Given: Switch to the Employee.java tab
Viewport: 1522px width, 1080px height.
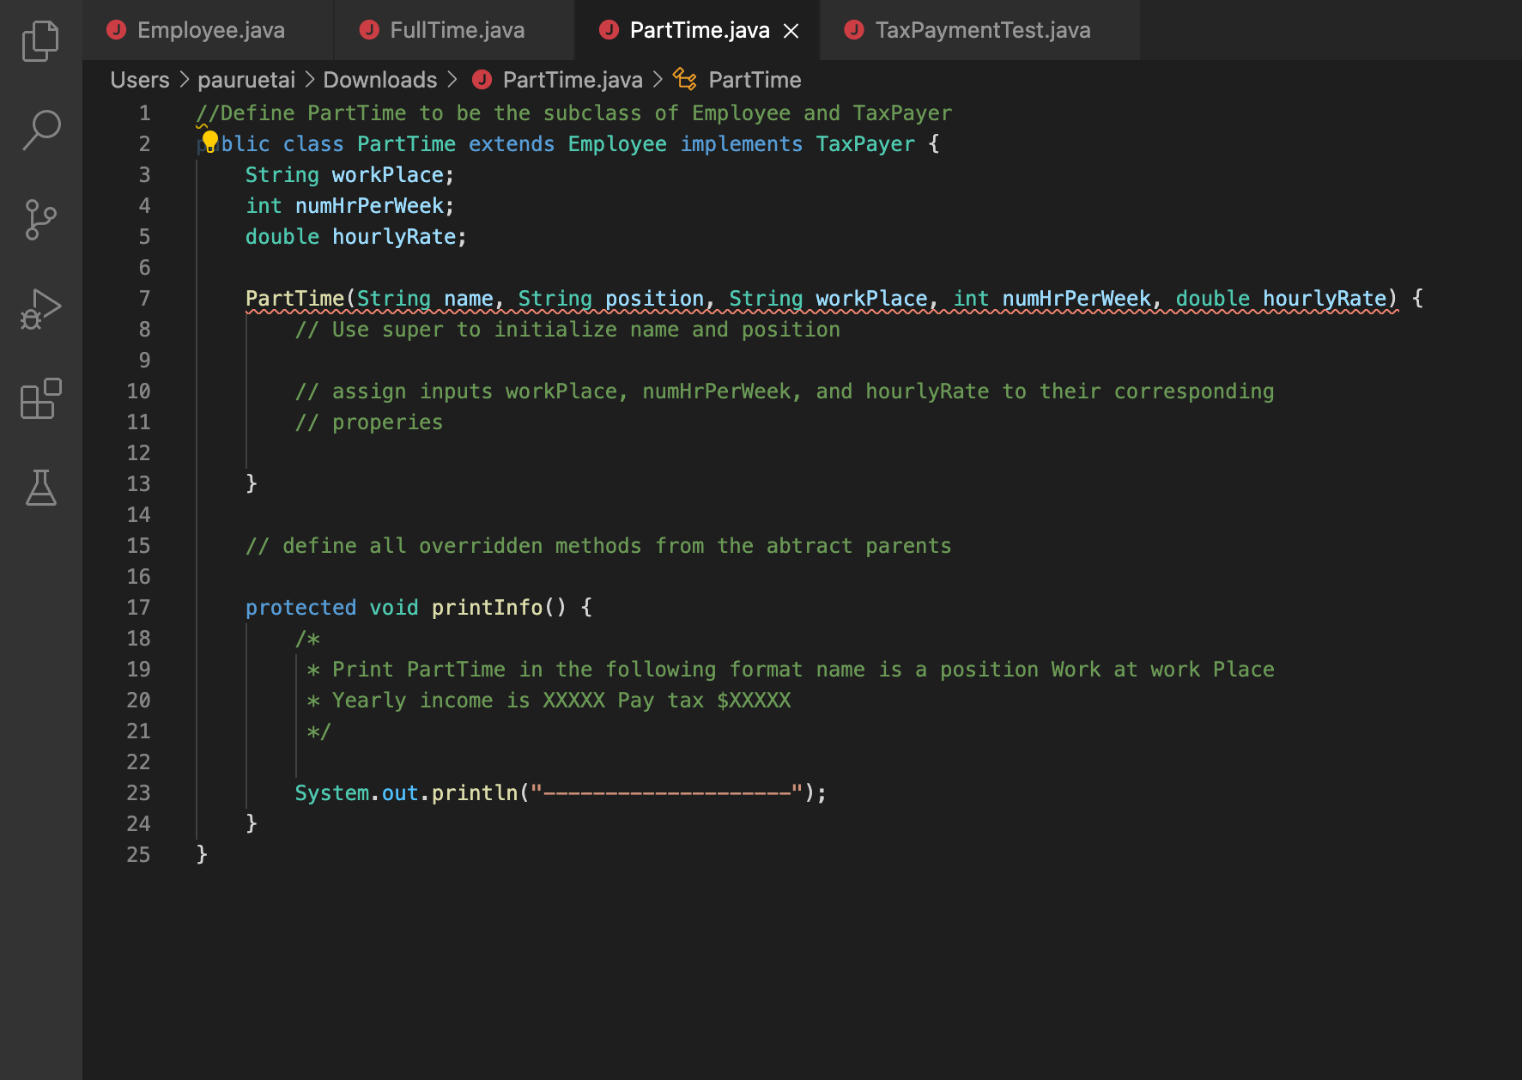Looking at the screenshot, I should pyautogui.click(x=208, y=30).
